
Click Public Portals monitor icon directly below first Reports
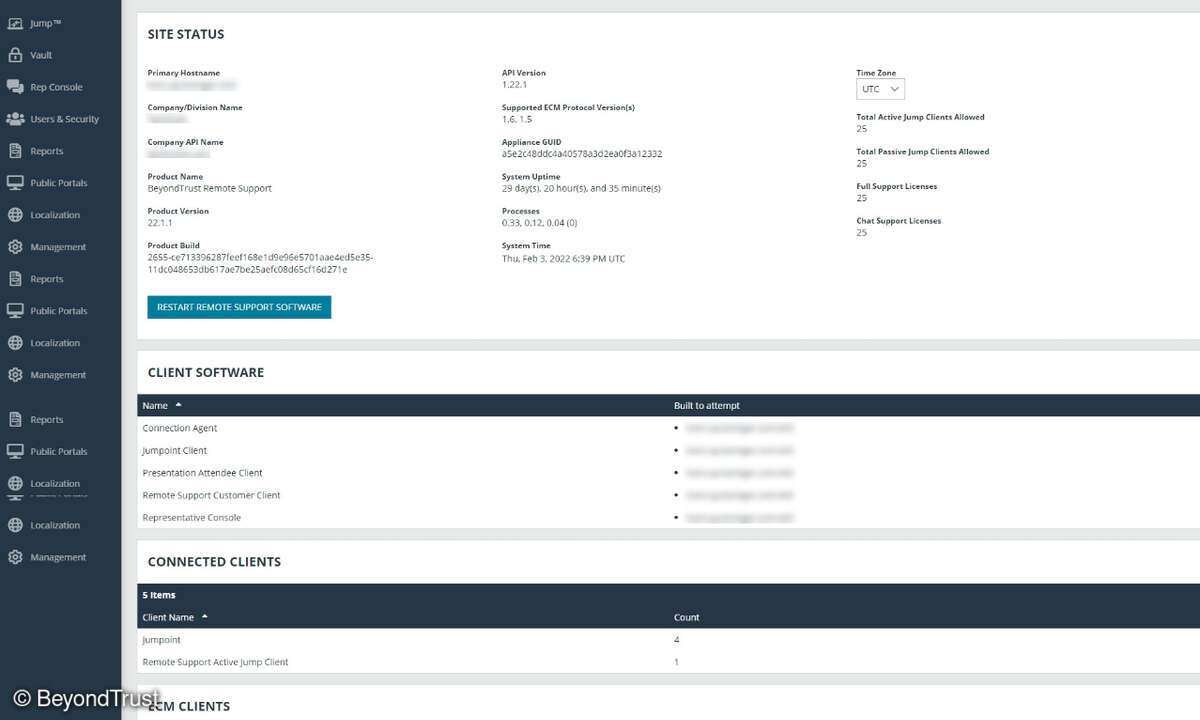15,183
